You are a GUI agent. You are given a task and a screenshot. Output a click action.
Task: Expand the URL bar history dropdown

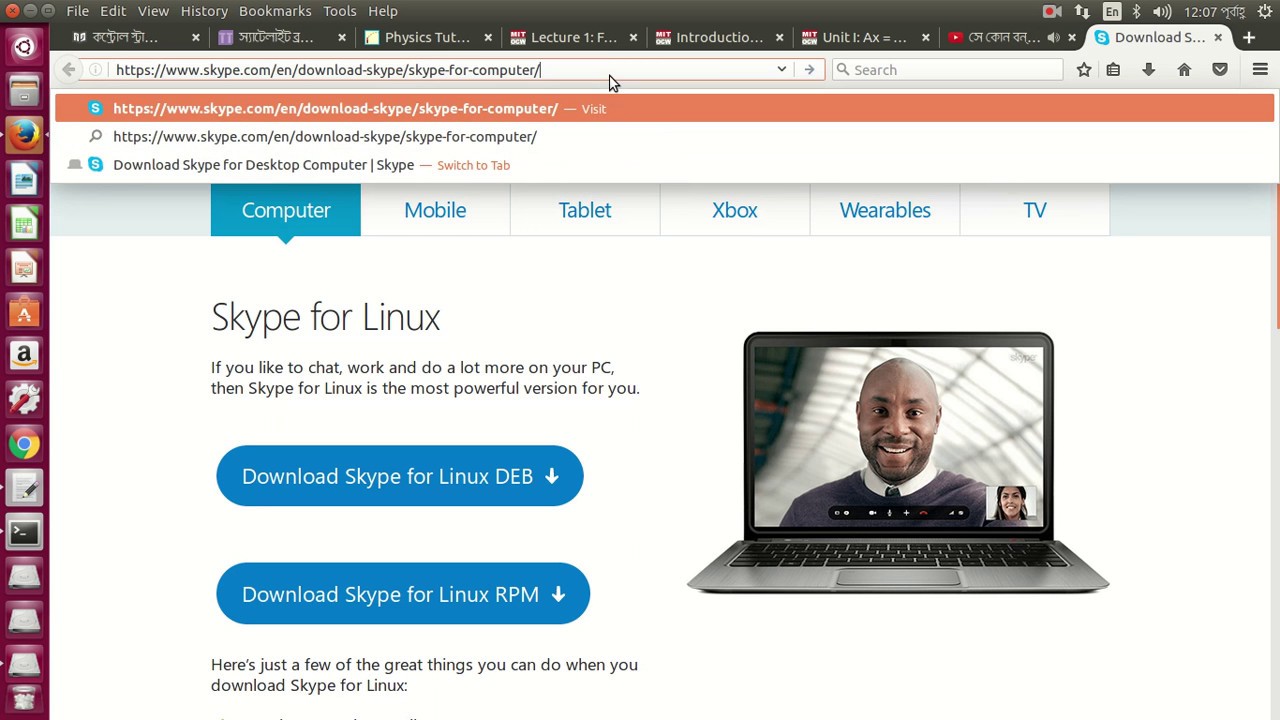[781, 70]
